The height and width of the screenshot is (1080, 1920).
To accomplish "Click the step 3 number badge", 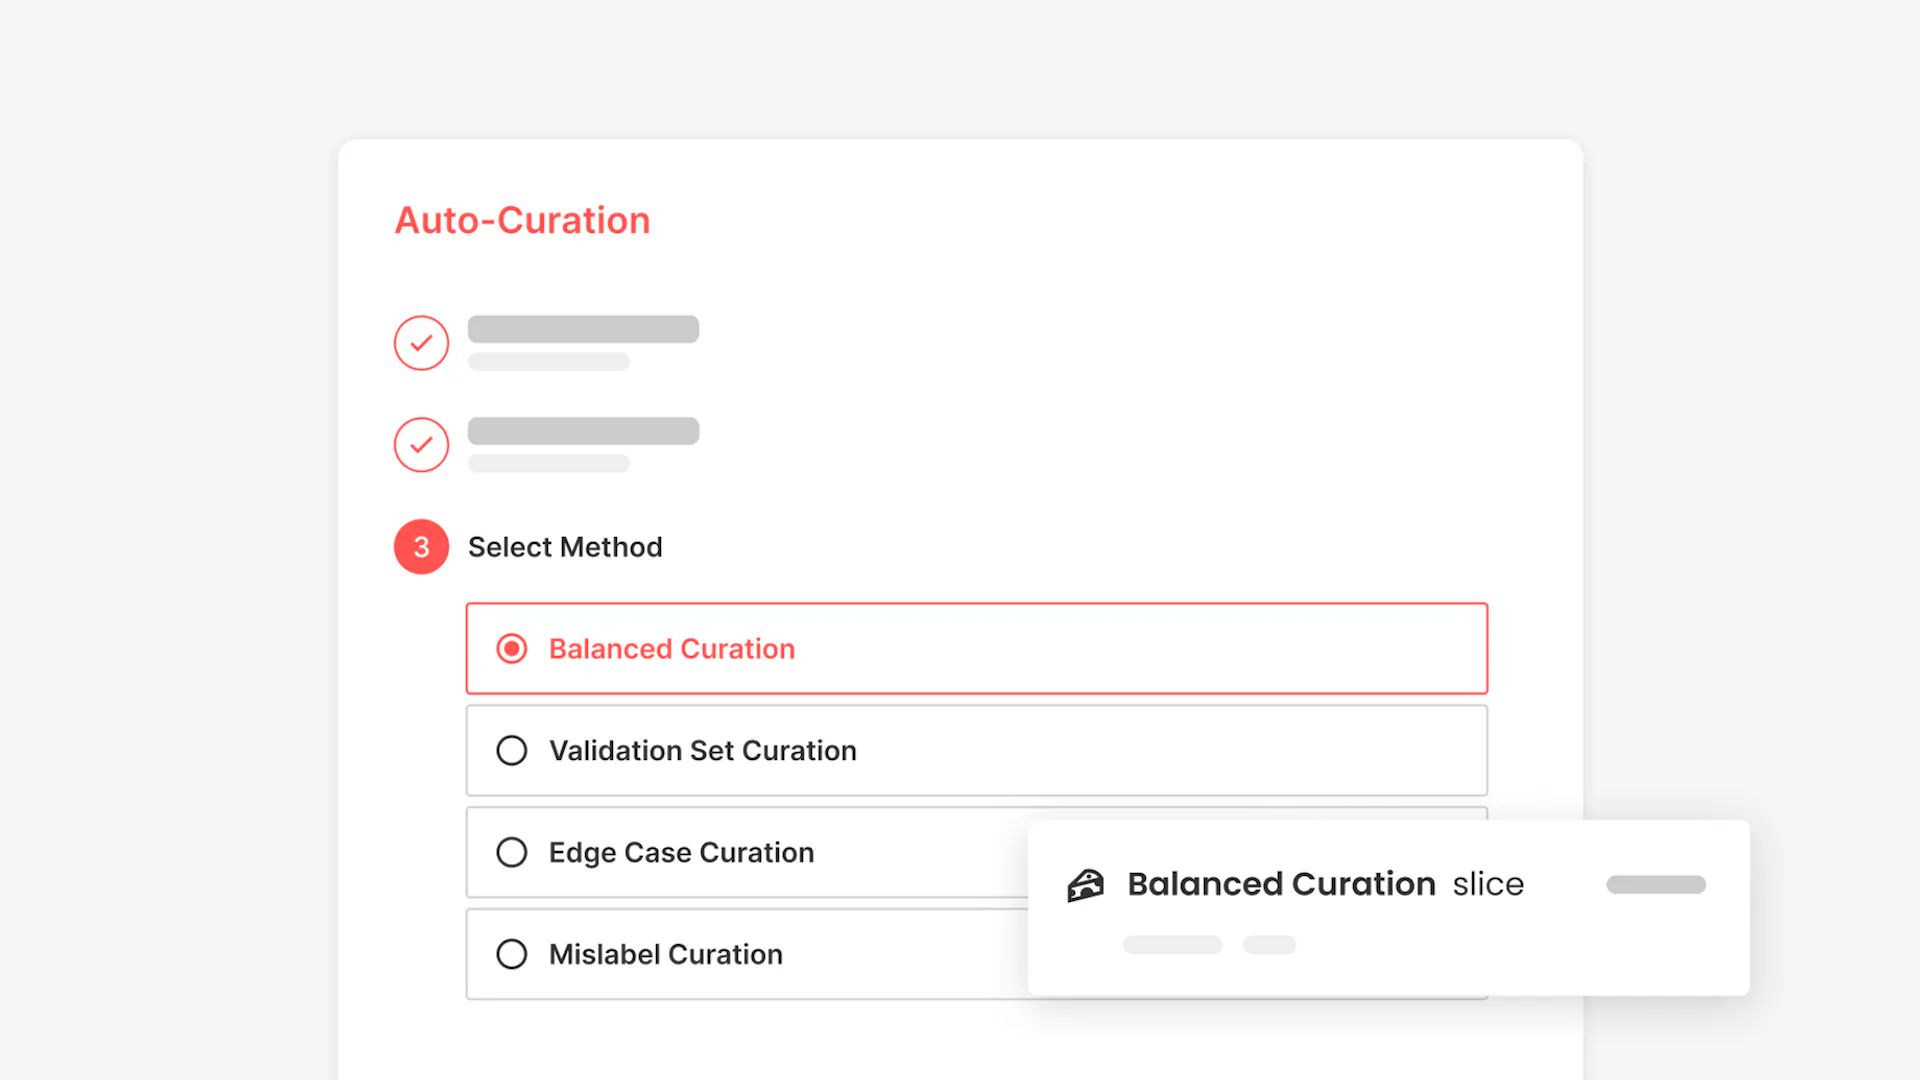I will pos(421,547).
